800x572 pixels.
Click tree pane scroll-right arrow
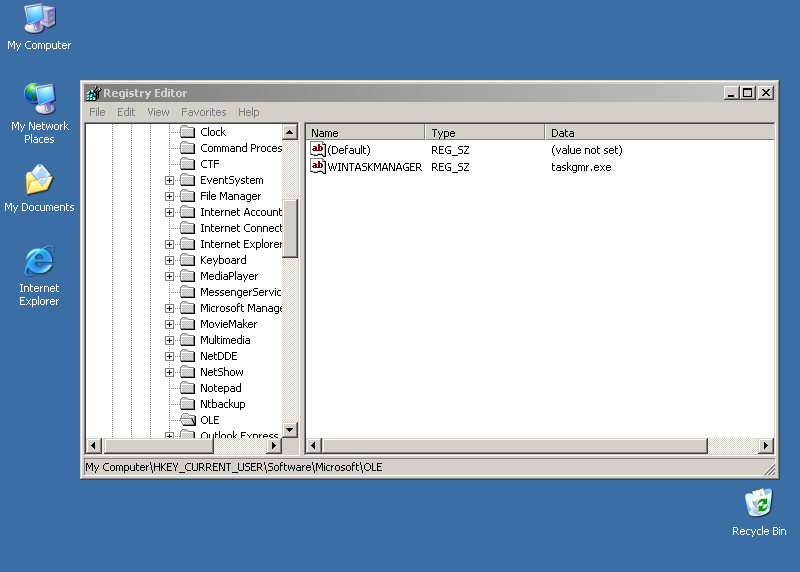[274, 445]
